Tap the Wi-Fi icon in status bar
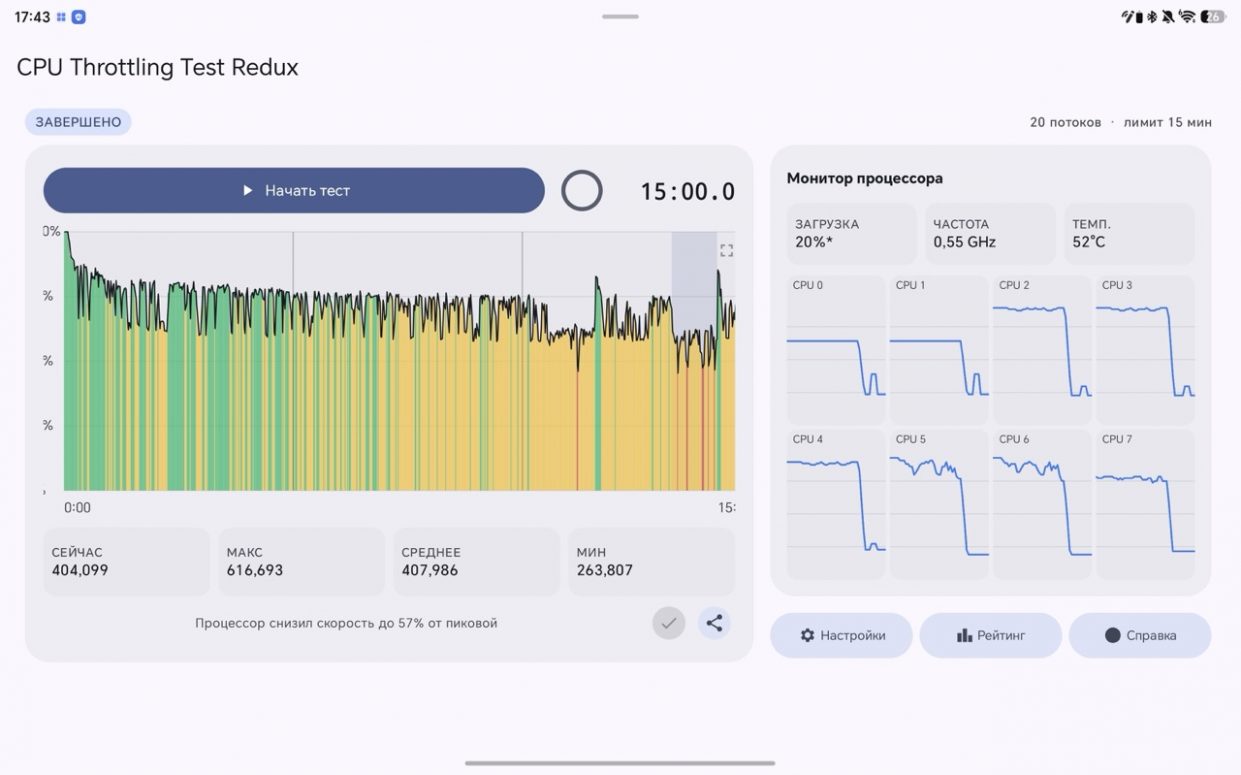 1187,16
